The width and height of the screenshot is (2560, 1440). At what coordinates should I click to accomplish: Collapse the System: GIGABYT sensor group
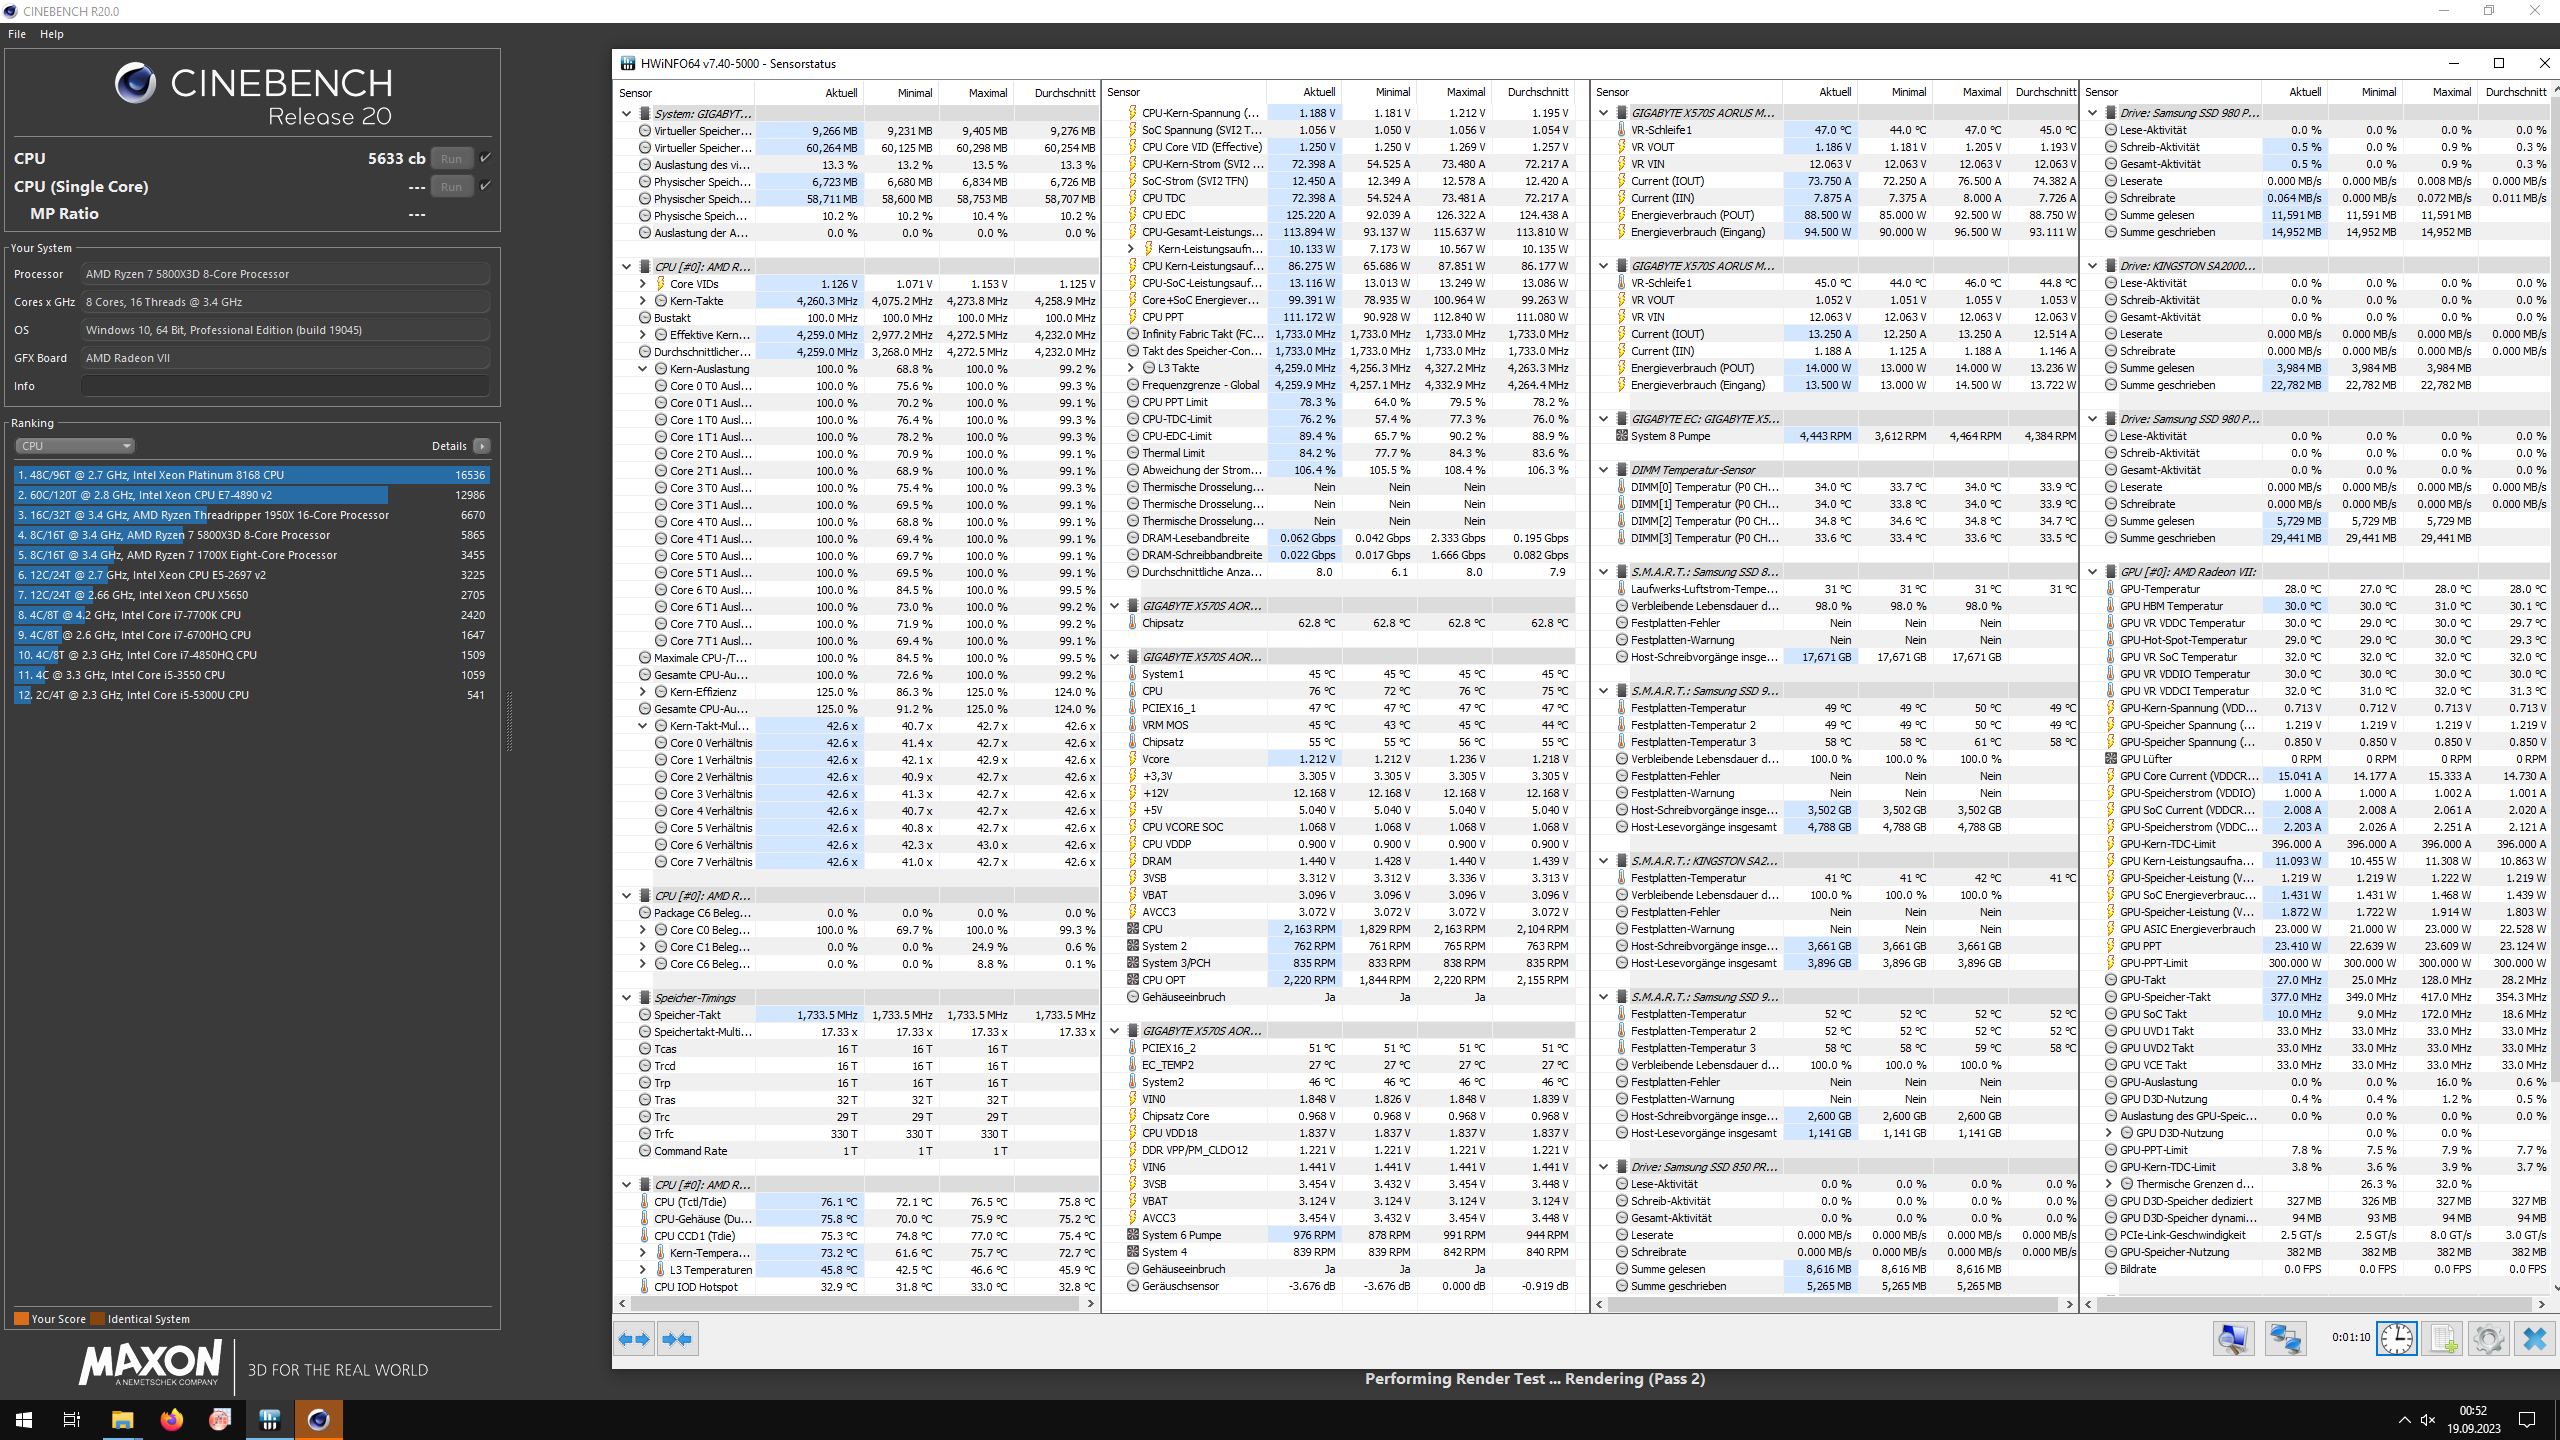(x=628, y=113)
